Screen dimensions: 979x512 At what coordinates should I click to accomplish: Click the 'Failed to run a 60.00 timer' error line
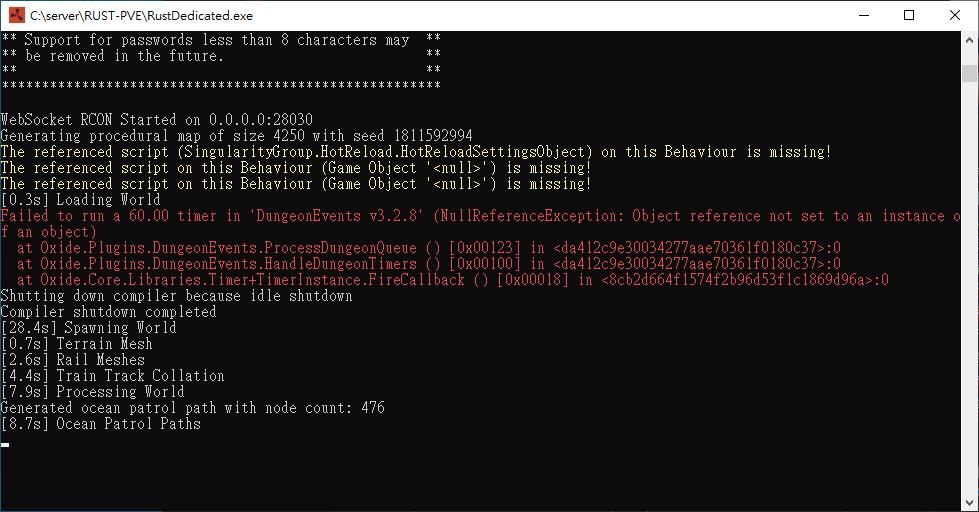click(x=480, y=216)
